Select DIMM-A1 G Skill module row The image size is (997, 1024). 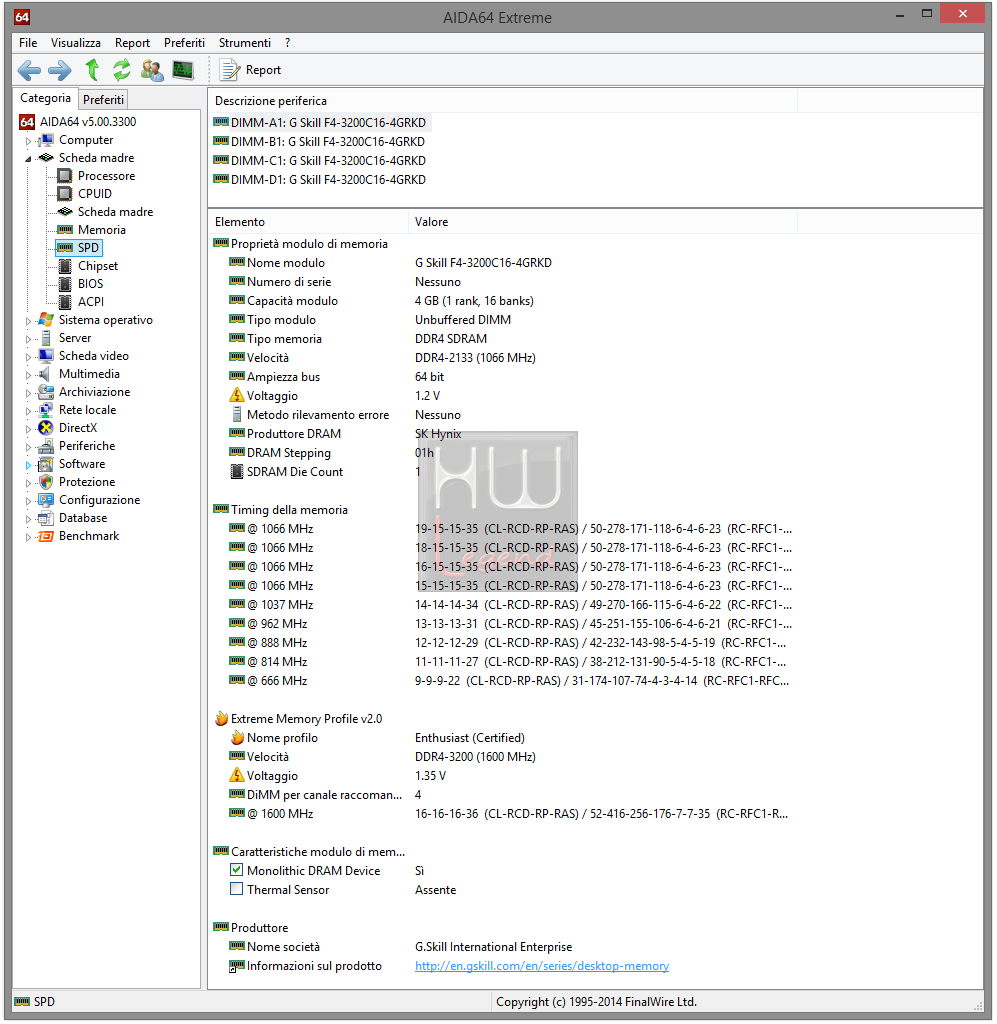pos(321,123)
